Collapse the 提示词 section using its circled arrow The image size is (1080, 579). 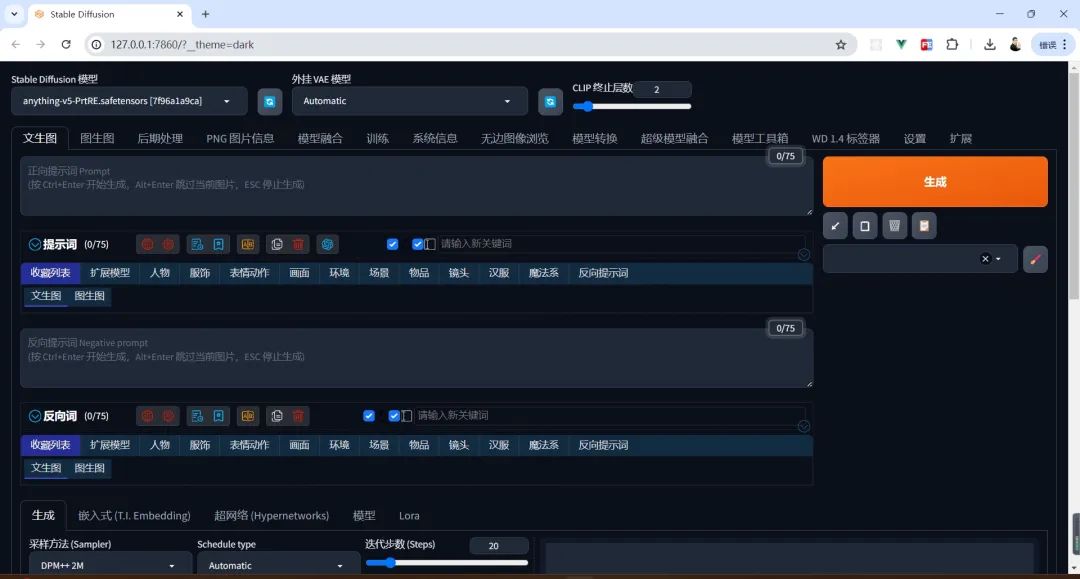pyautogui.click(x=34, y=244)
